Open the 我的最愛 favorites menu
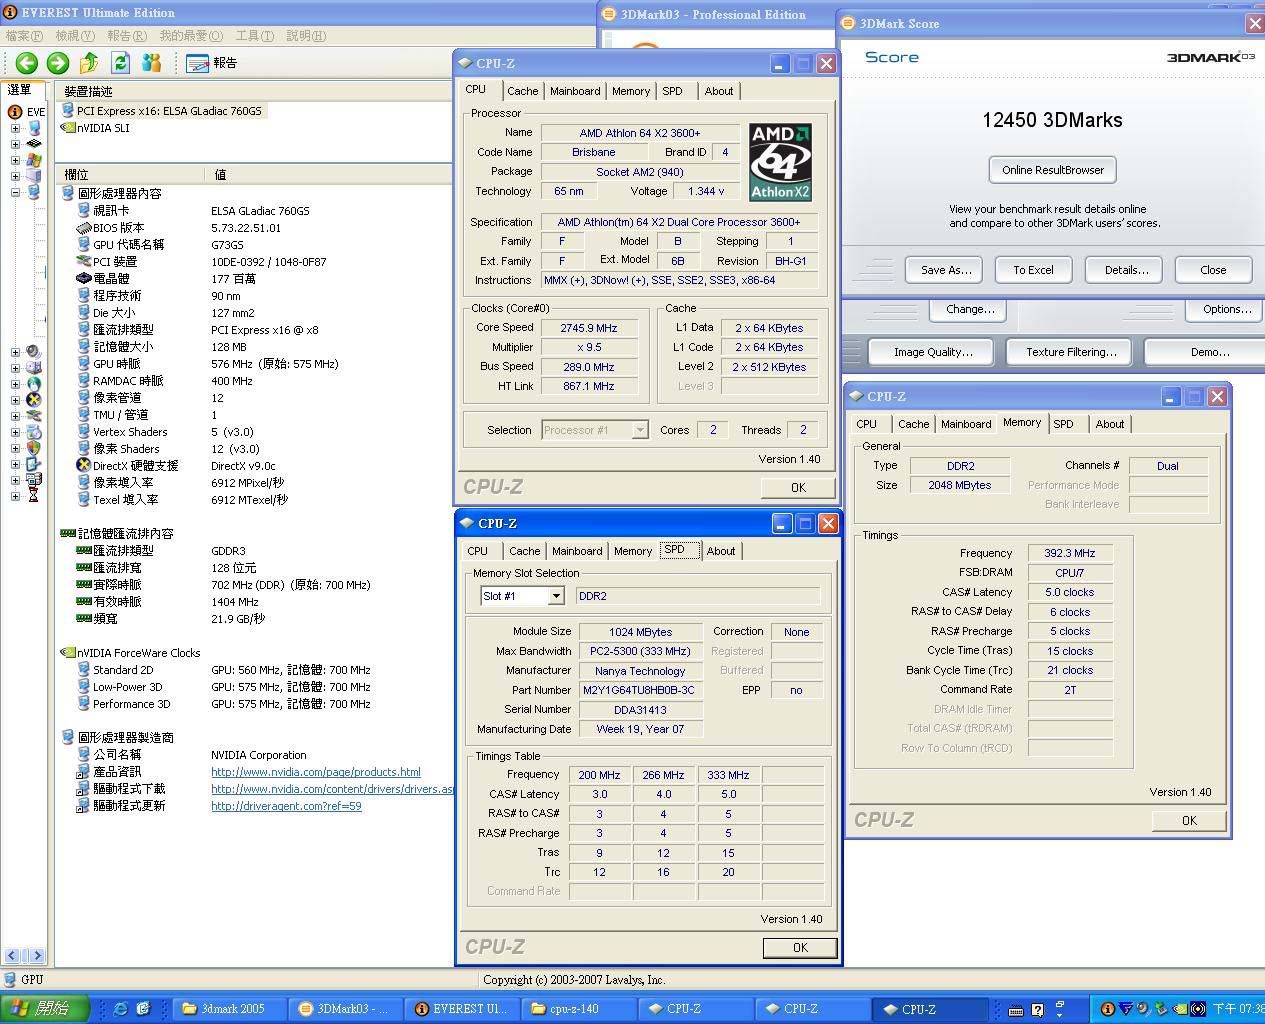Screen dimensions: 1265x1024 coord(193,36)
